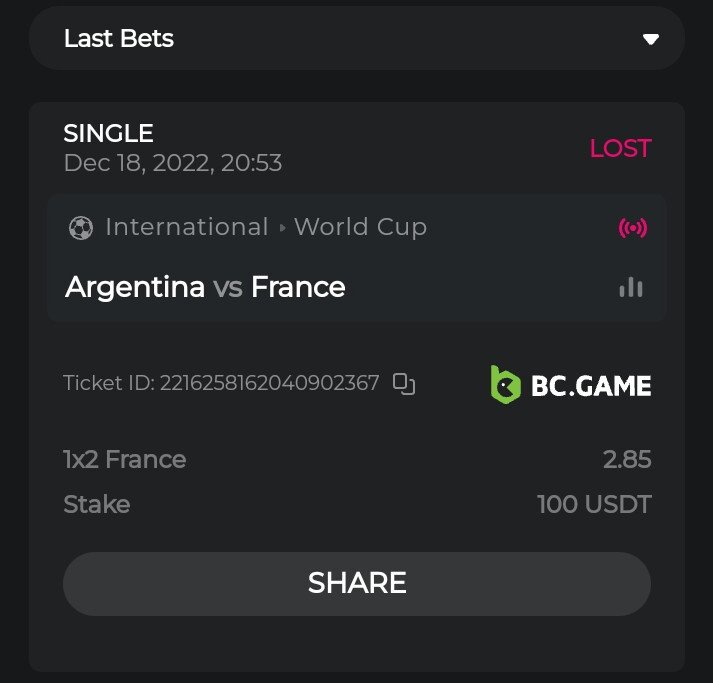Click the BC.GAME logo
Image resolution: width=713 pixels, height=683 pixels.
(x=571, y=385)
